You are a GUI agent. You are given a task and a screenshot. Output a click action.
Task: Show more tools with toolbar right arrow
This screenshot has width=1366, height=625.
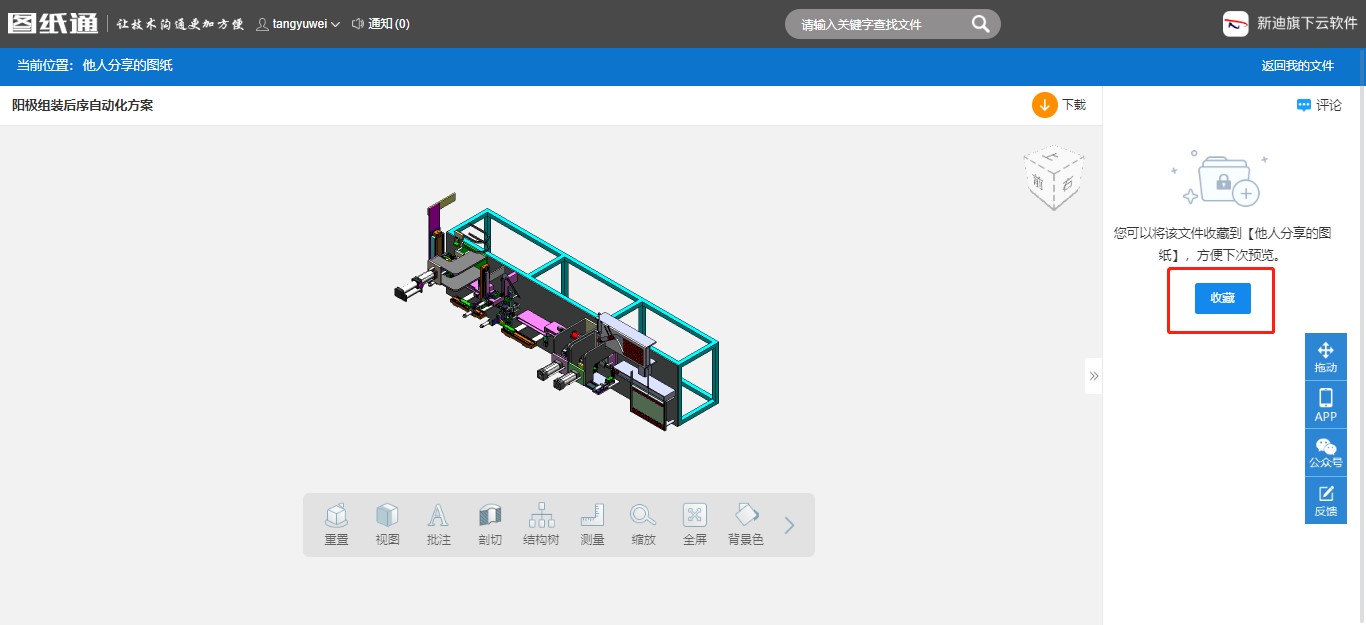point(789,525)
